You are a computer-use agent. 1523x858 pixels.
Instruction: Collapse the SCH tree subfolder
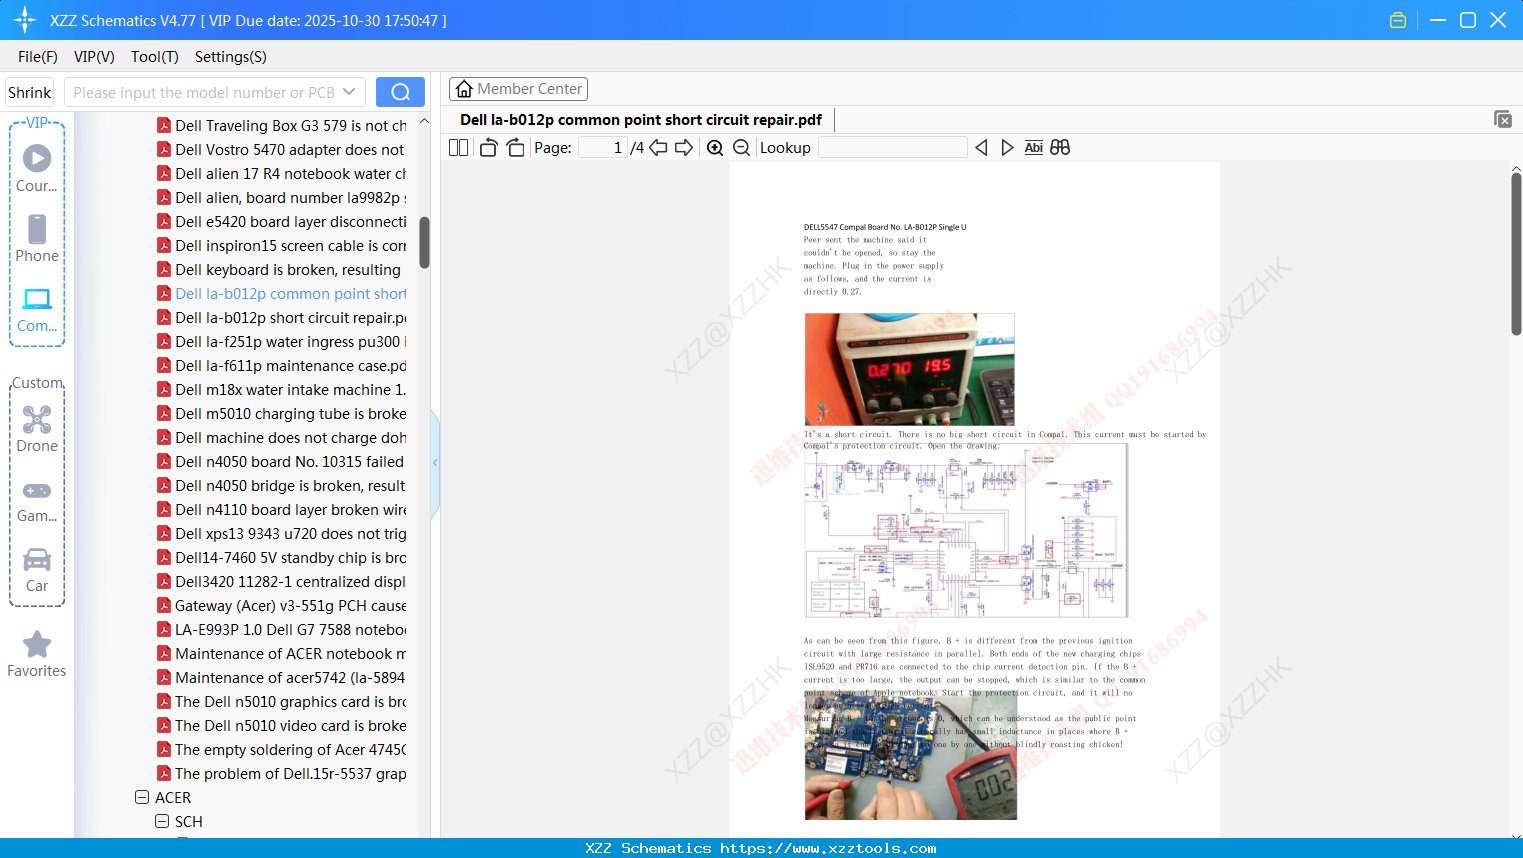tap(162, 822)
